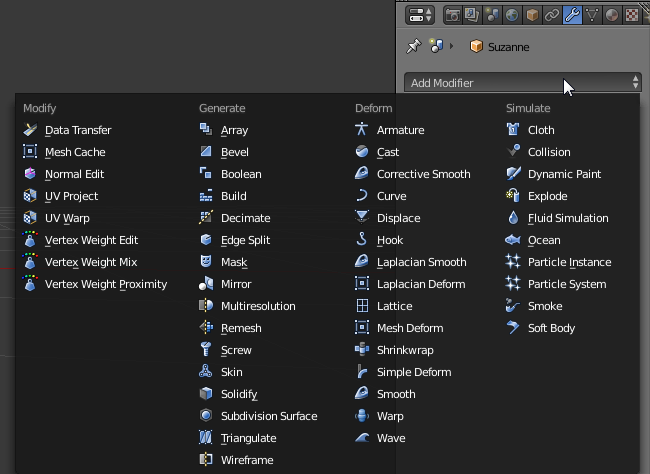Add the Particle System modifier
650x474 pixels.
point(567,284)
